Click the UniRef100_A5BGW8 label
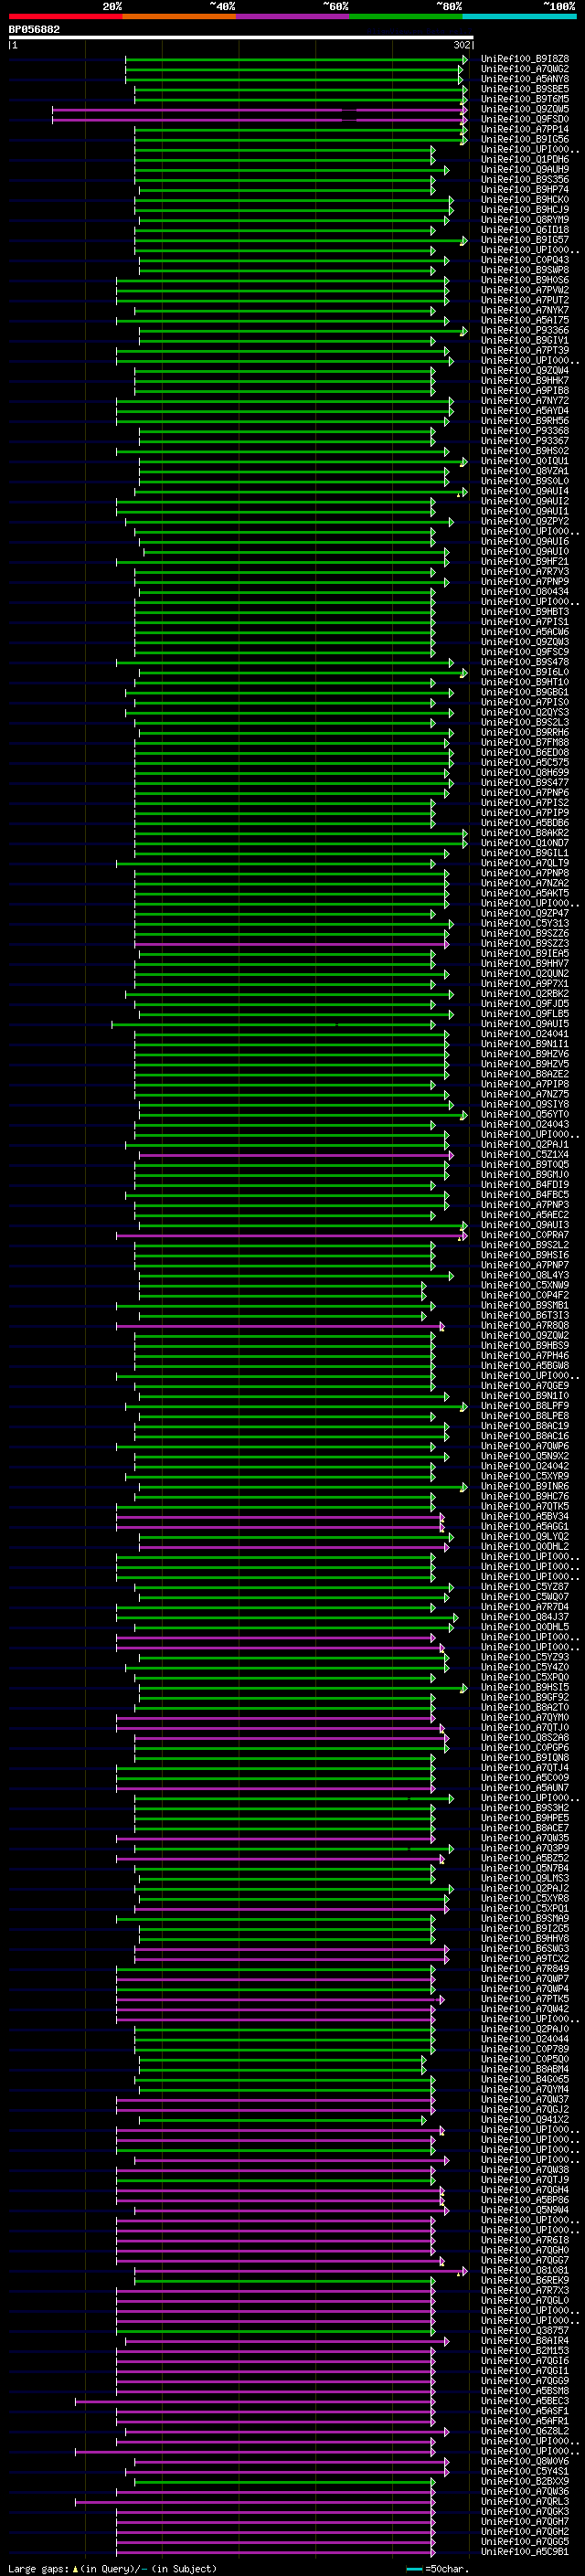585x2576 pixels. point(525,1366)
